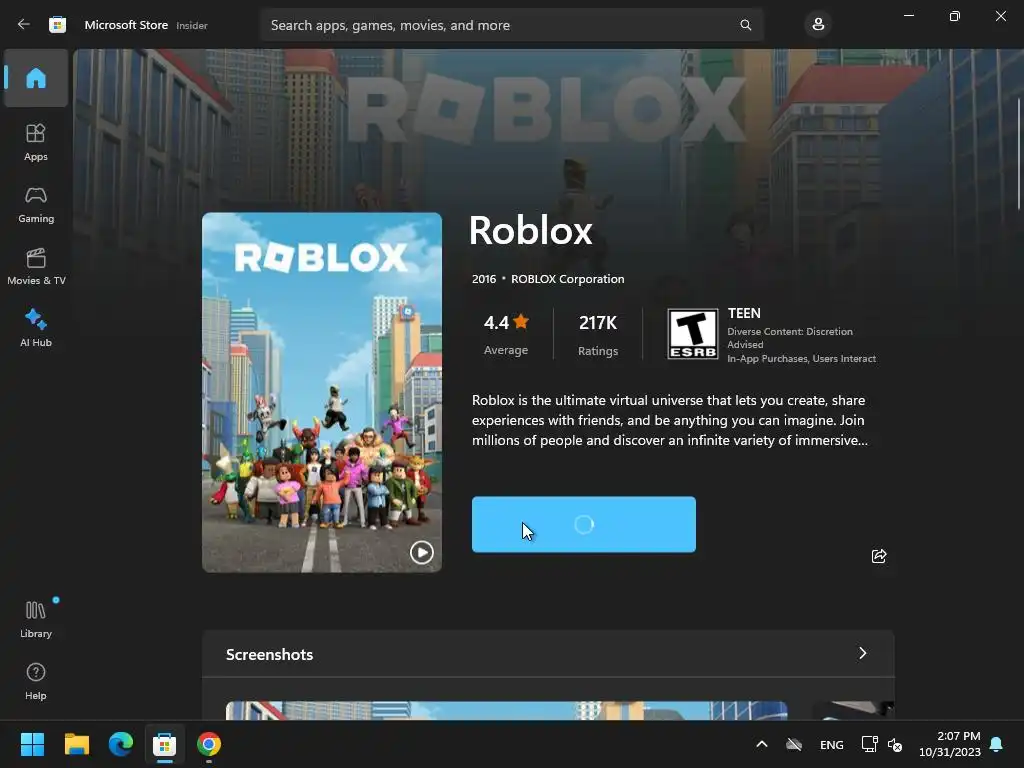
Task: Click the ESRB Teen rating badge
Action: 692,334
